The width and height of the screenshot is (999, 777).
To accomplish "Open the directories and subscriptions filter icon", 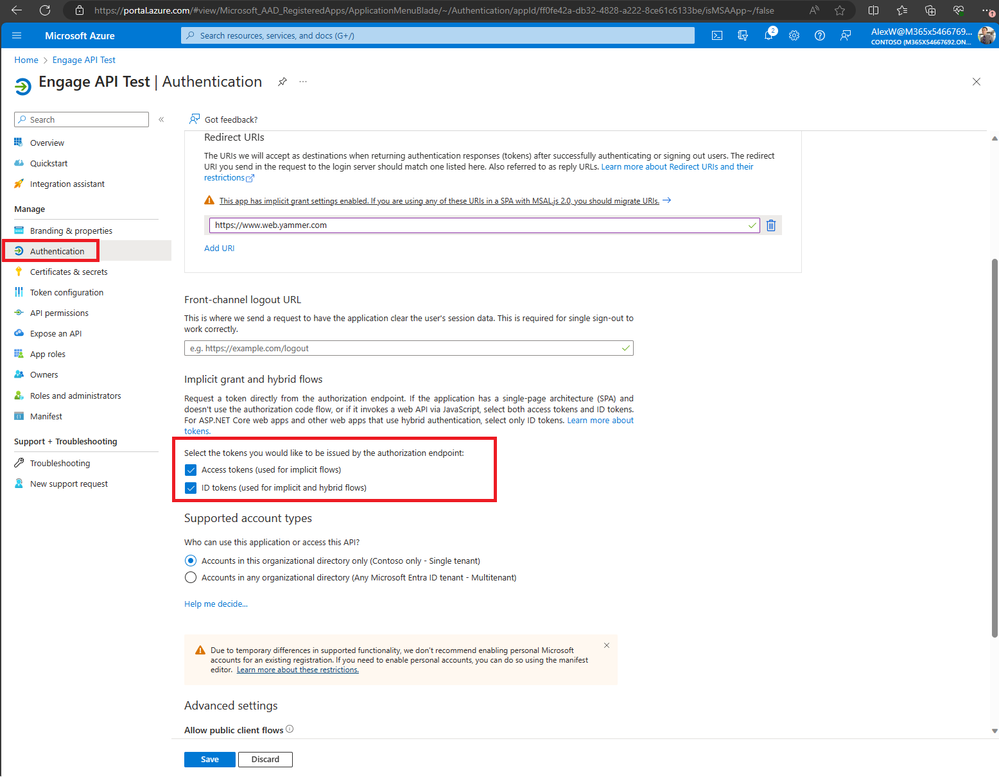I will tap(743, 36).
